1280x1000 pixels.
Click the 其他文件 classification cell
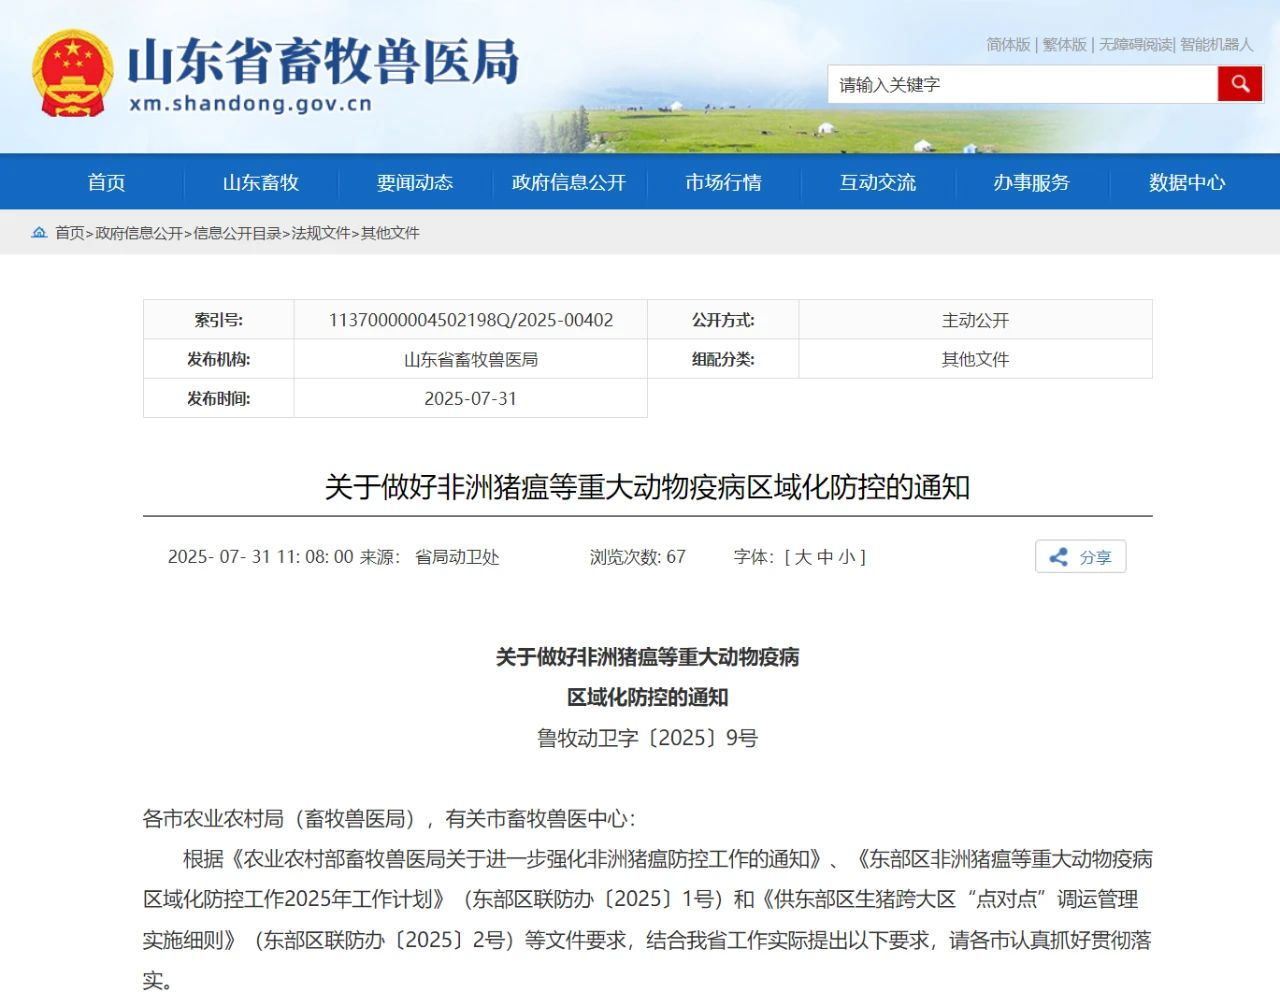click(975, 359)
